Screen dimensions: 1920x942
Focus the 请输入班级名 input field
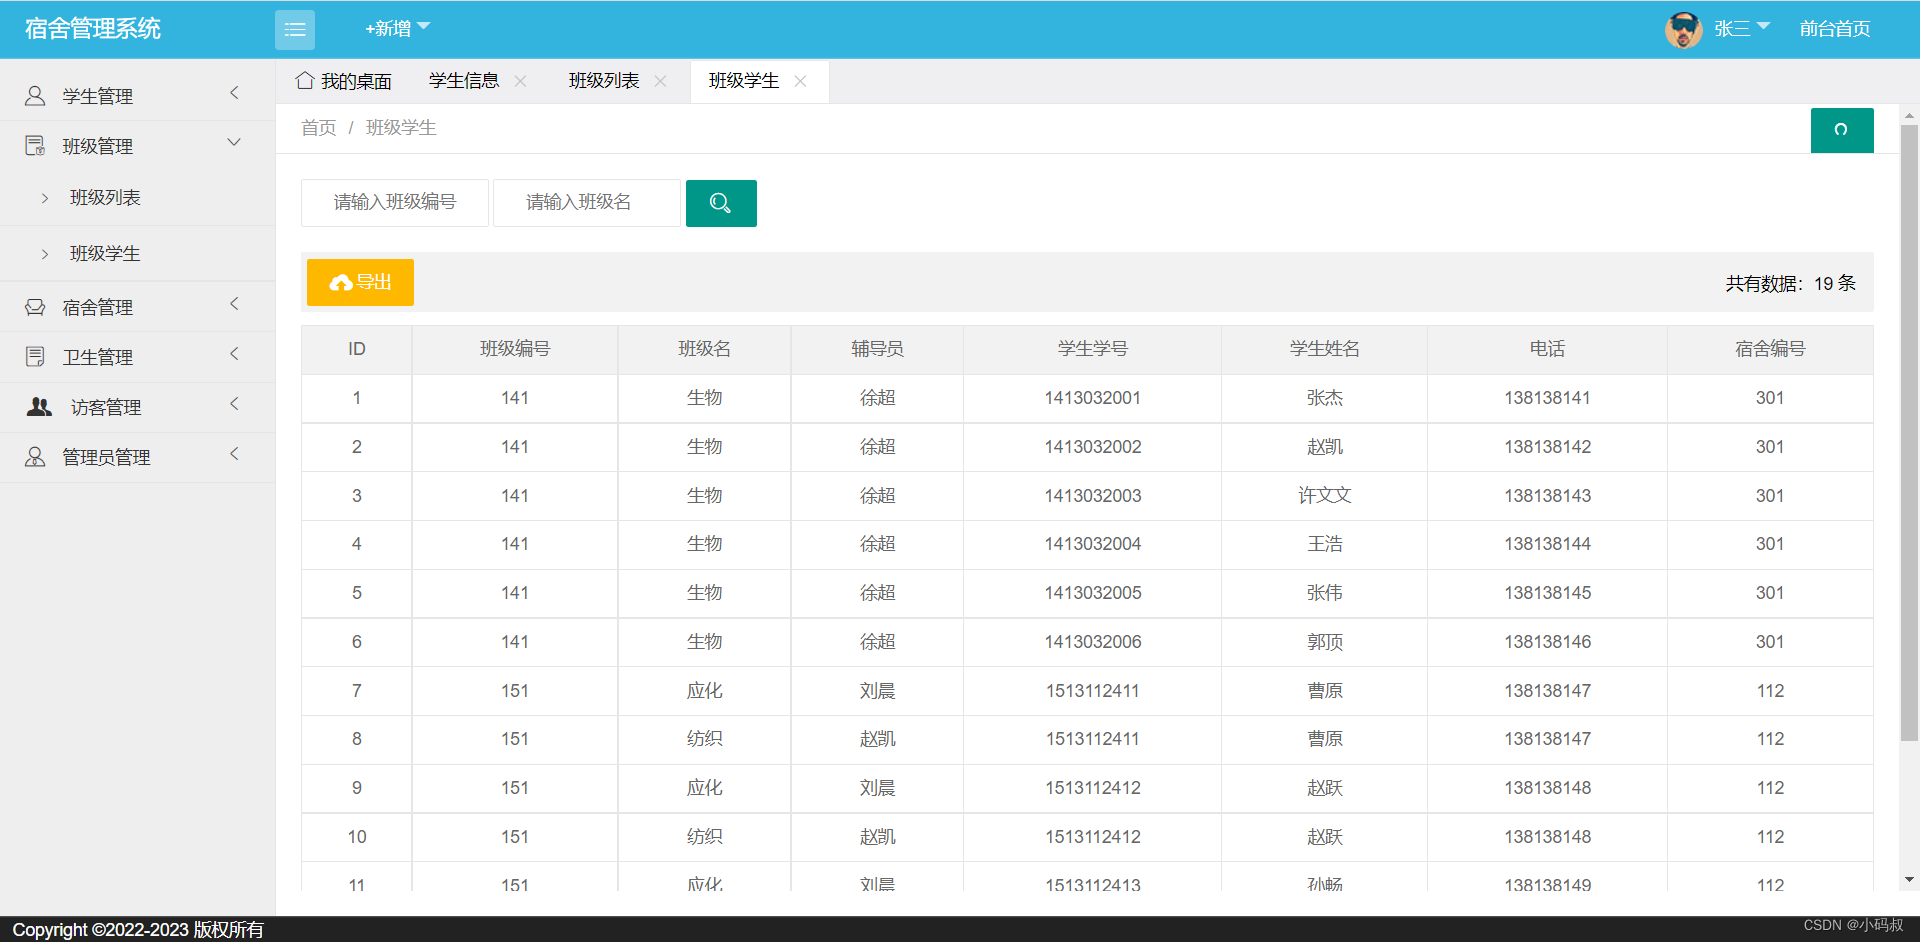[x=587, y=203]
